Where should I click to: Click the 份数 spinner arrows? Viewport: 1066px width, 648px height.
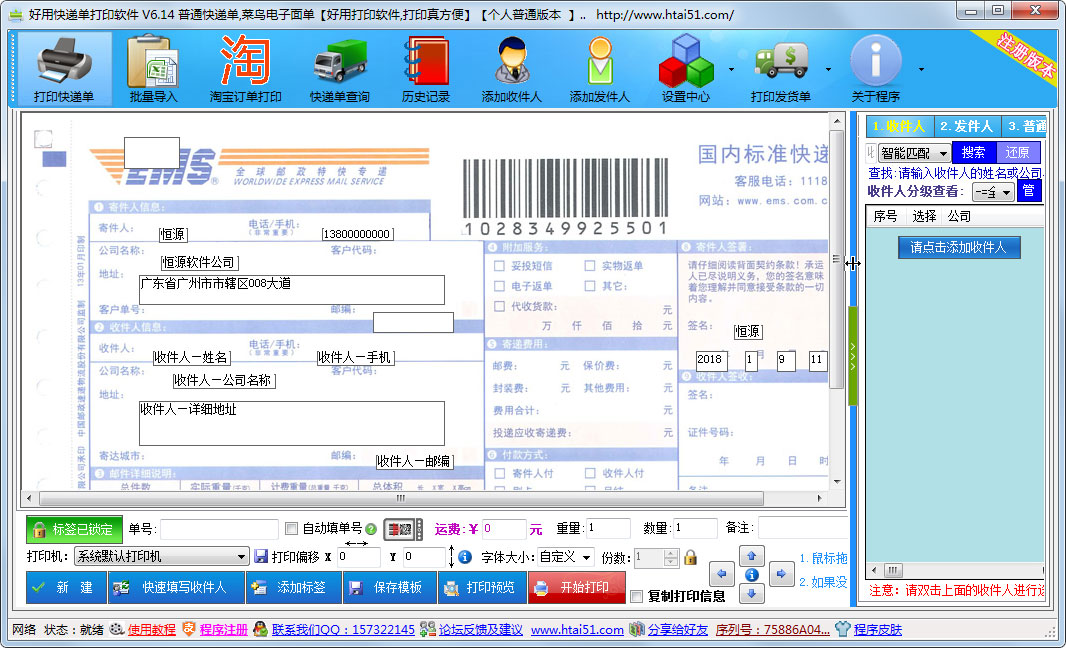coord(670,558)
